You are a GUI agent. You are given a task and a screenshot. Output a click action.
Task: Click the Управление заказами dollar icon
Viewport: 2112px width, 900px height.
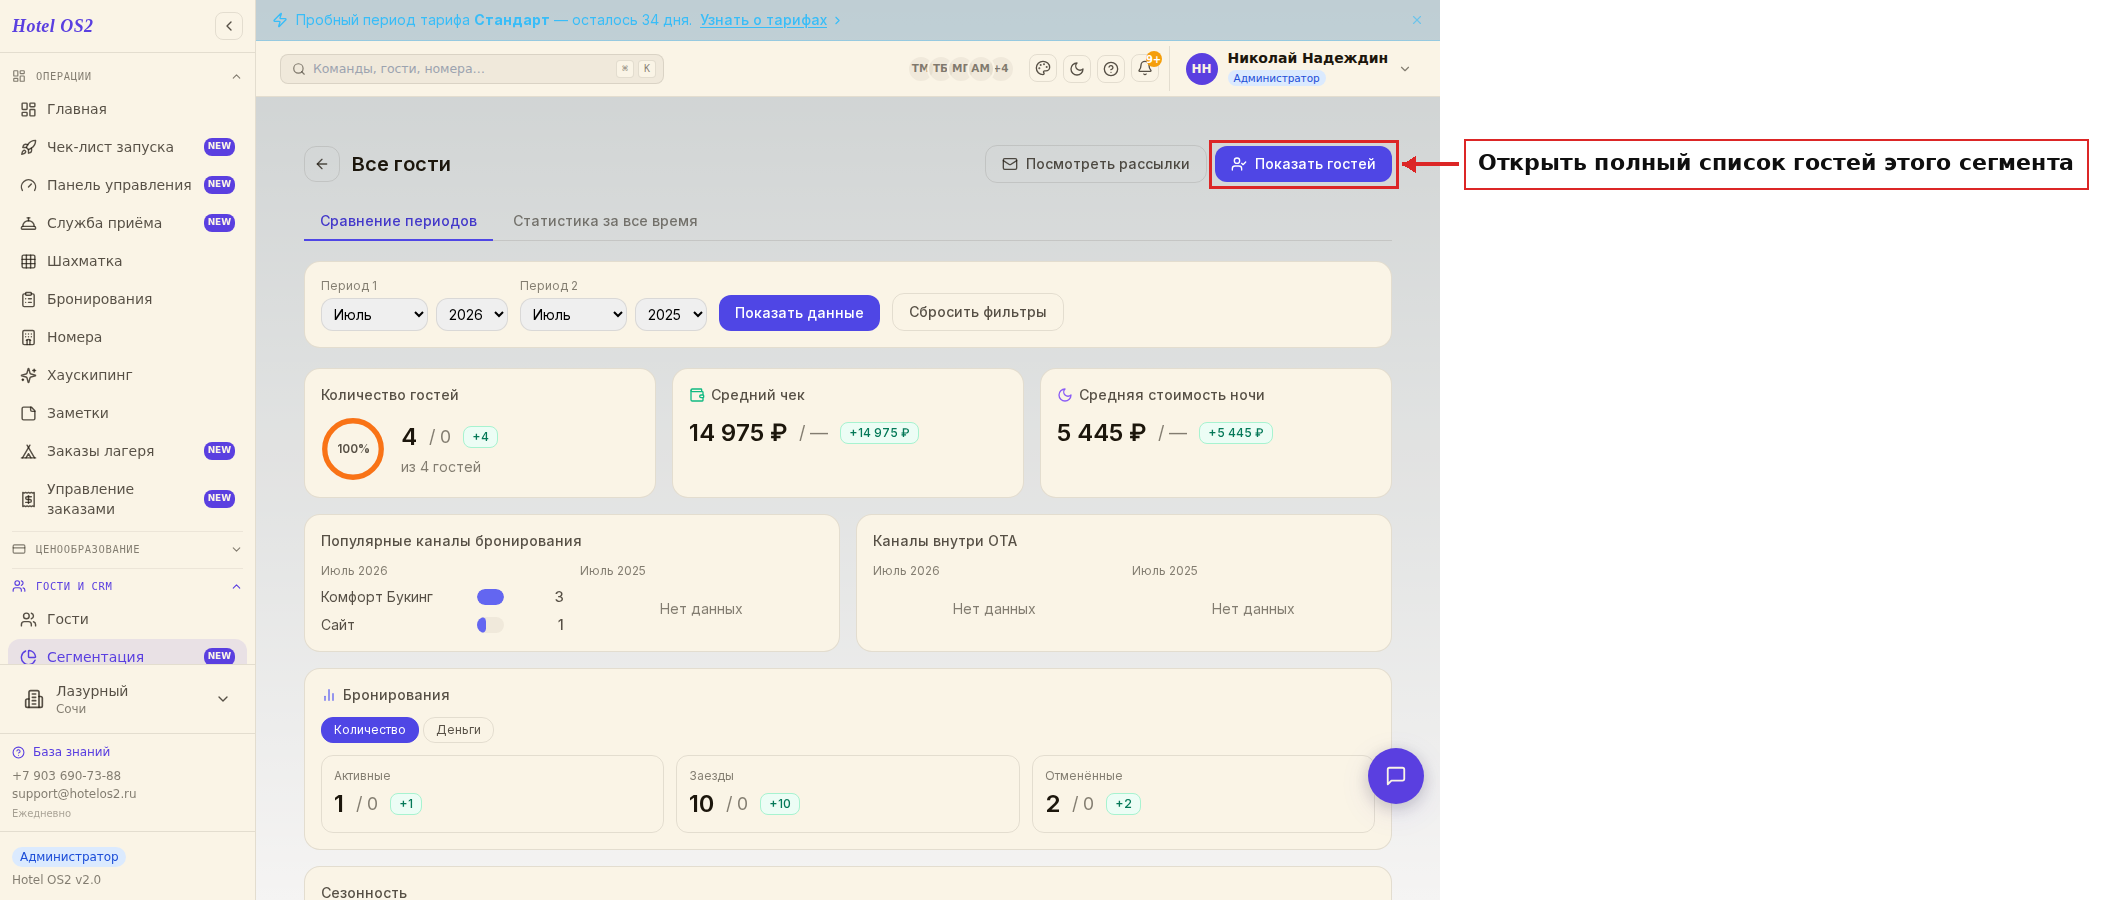tap(28, 499)
